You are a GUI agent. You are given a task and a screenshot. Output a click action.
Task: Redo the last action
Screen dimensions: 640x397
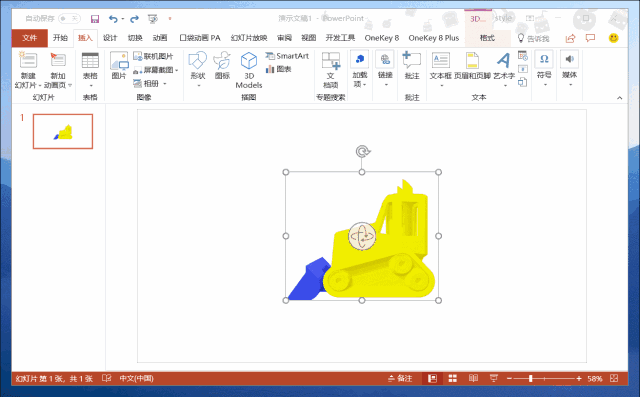tap(134, 19)
